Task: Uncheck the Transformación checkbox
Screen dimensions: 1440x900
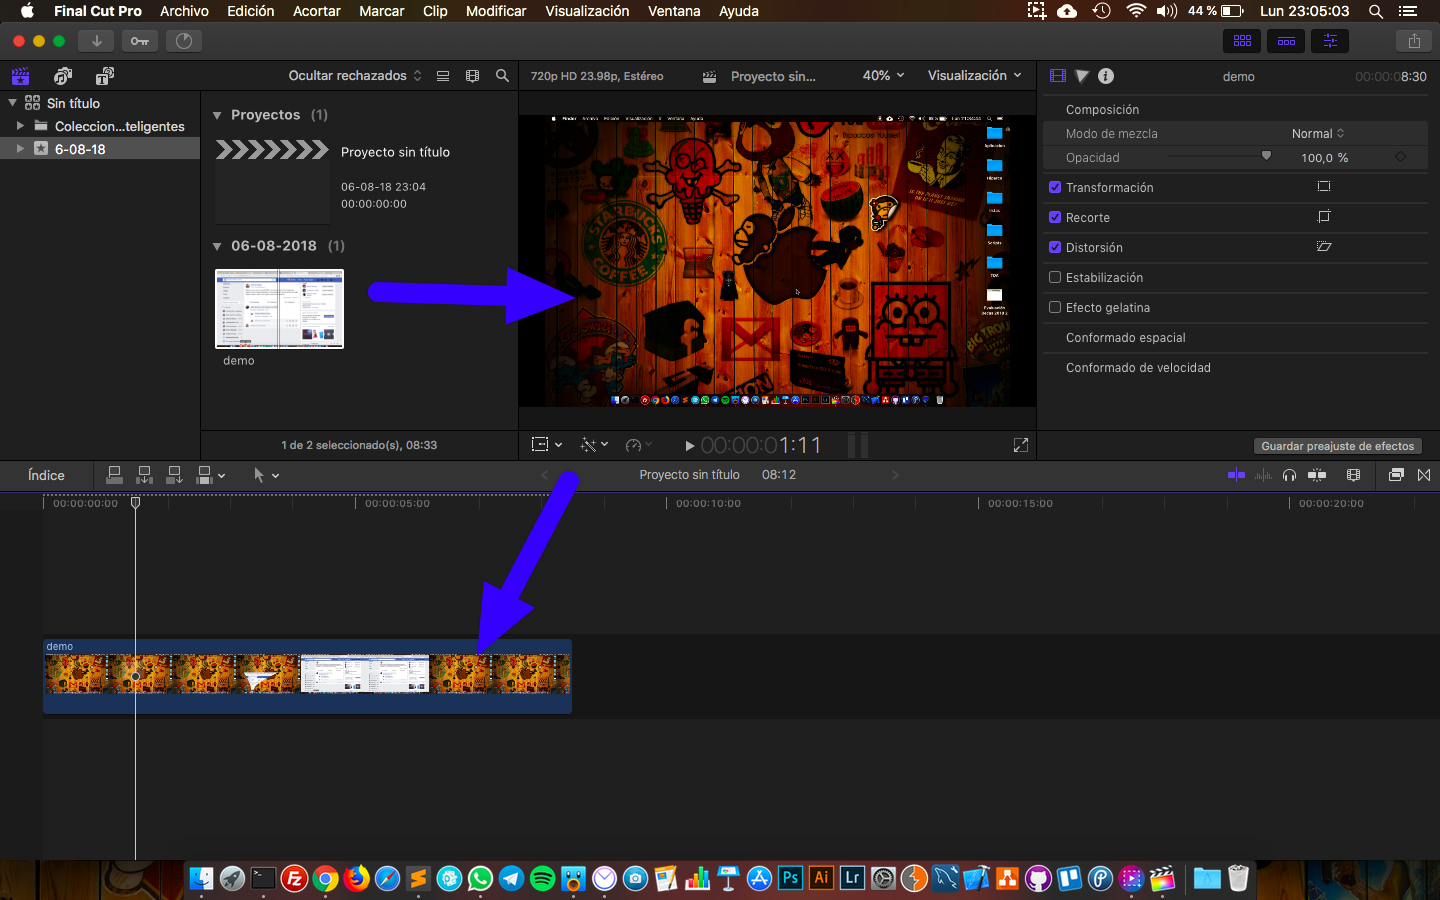Action: (x=1055, y=188)
